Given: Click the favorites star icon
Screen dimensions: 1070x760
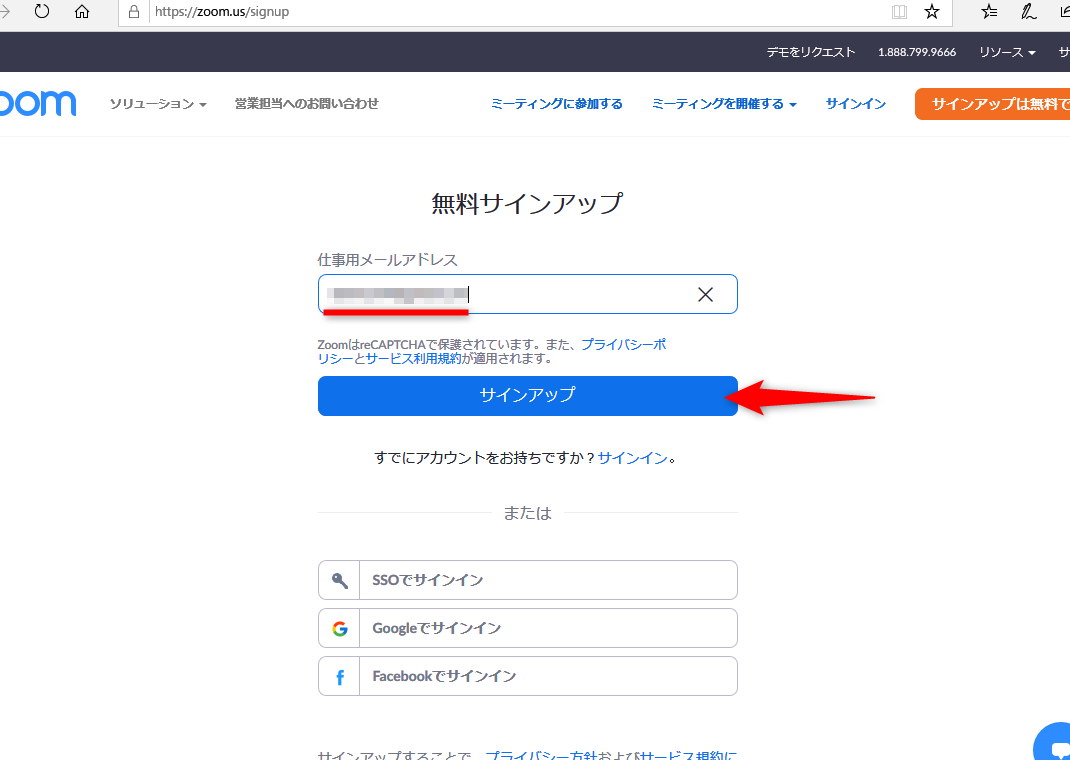Looking at the screenshot, I should point(931,12).
